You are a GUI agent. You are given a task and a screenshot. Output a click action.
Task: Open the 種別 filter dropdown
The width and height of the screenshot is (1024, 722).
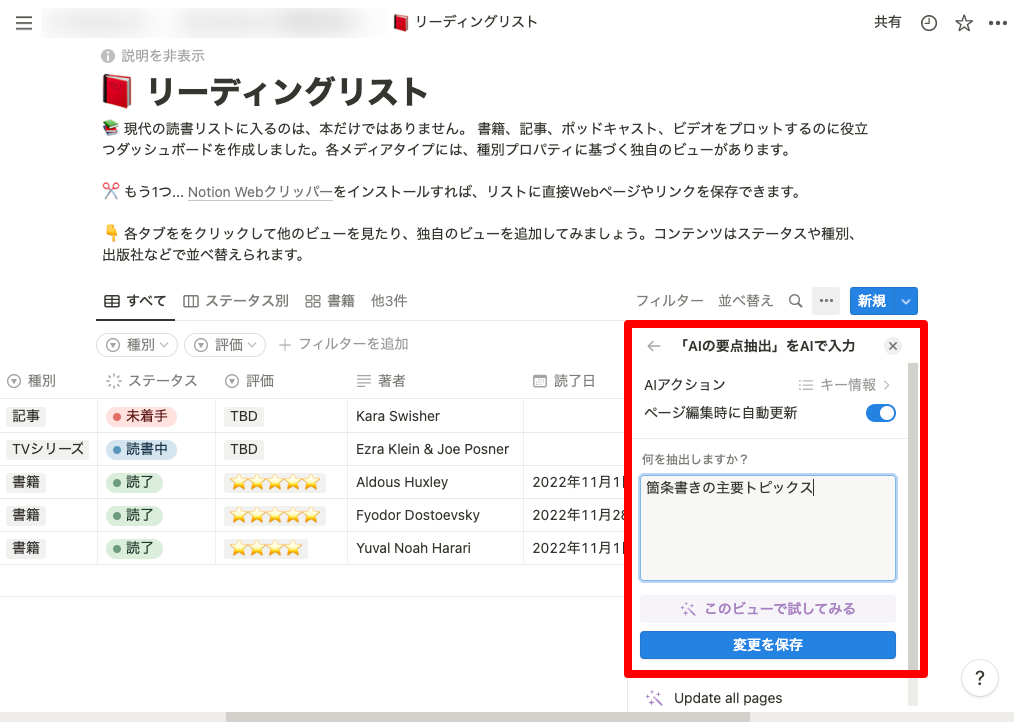[137, 345]
